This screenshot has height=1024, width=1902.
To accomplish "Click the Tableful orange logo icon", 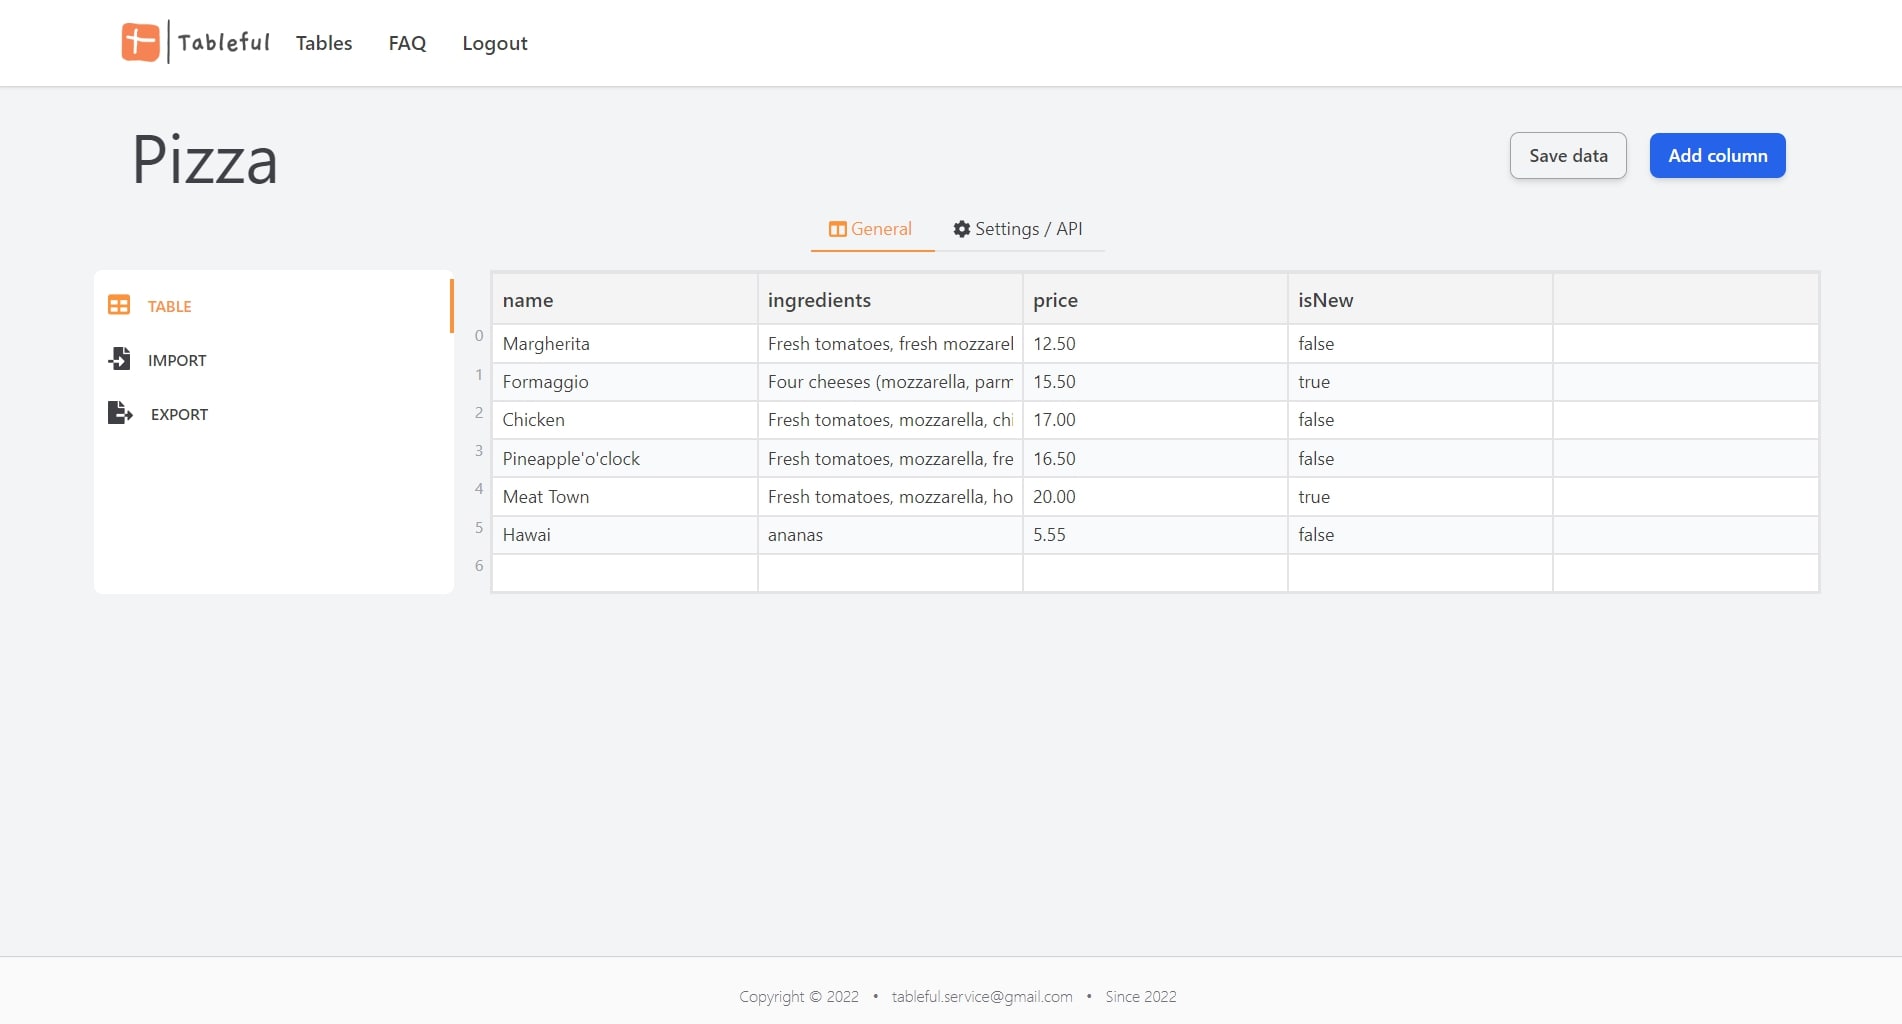I will coord(141,42).
